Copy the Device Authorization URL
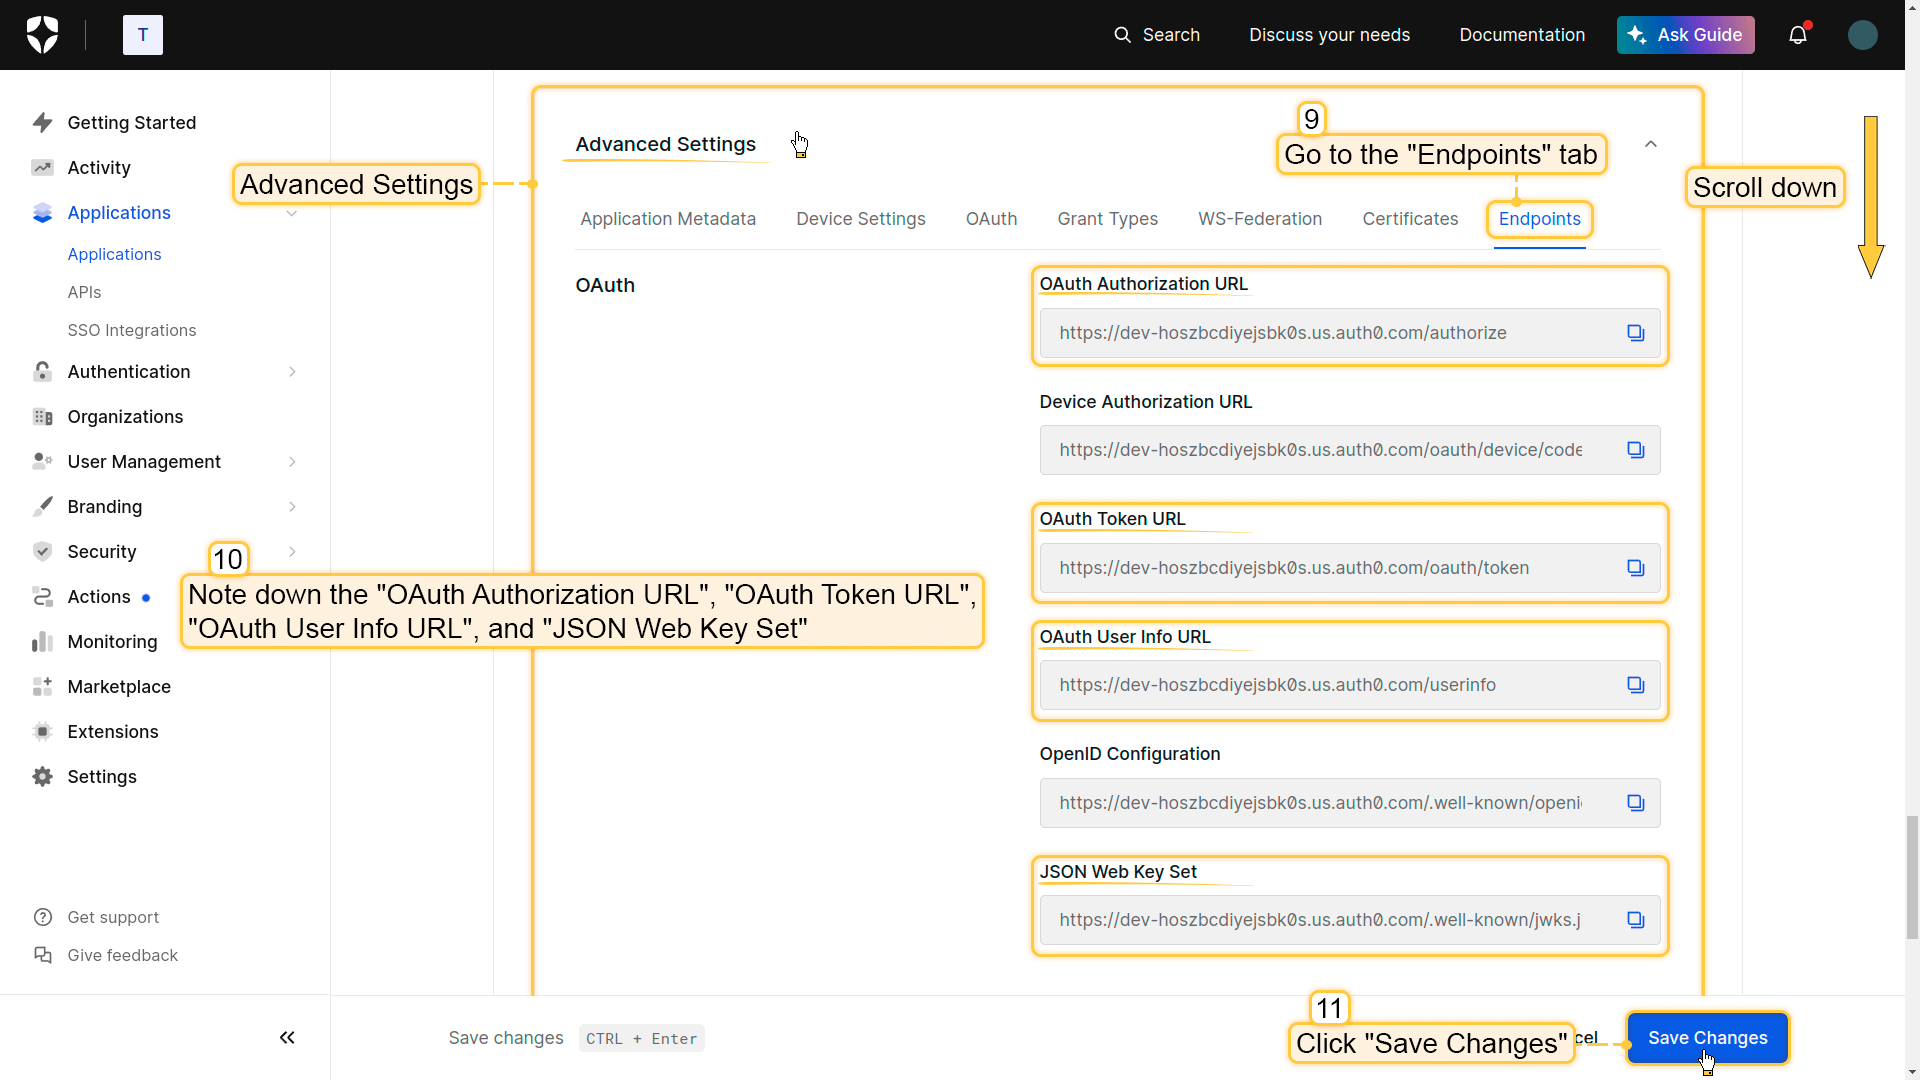 click(x=1635, y=450)
